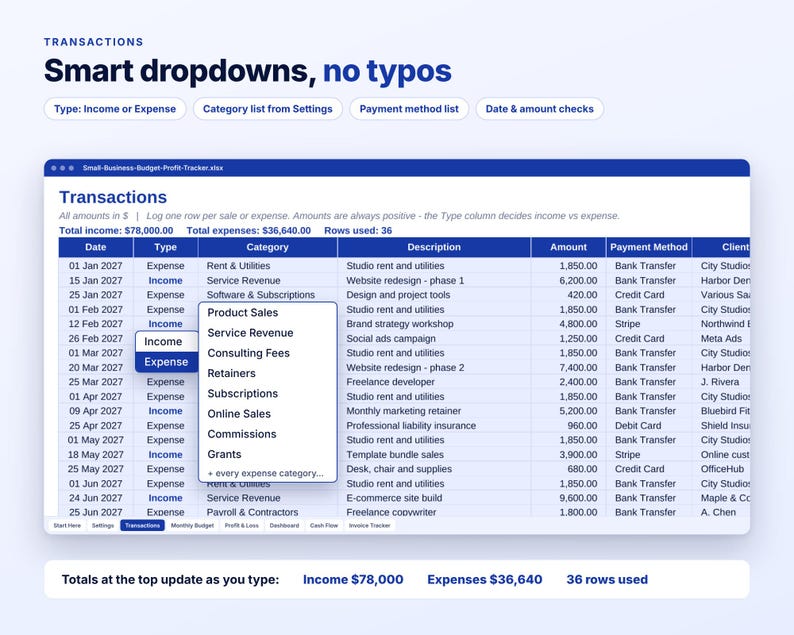Viewport: 794px width, 635px height.
Task: Click the 'Total income: $78,000.00' summary
Action: 116,230
